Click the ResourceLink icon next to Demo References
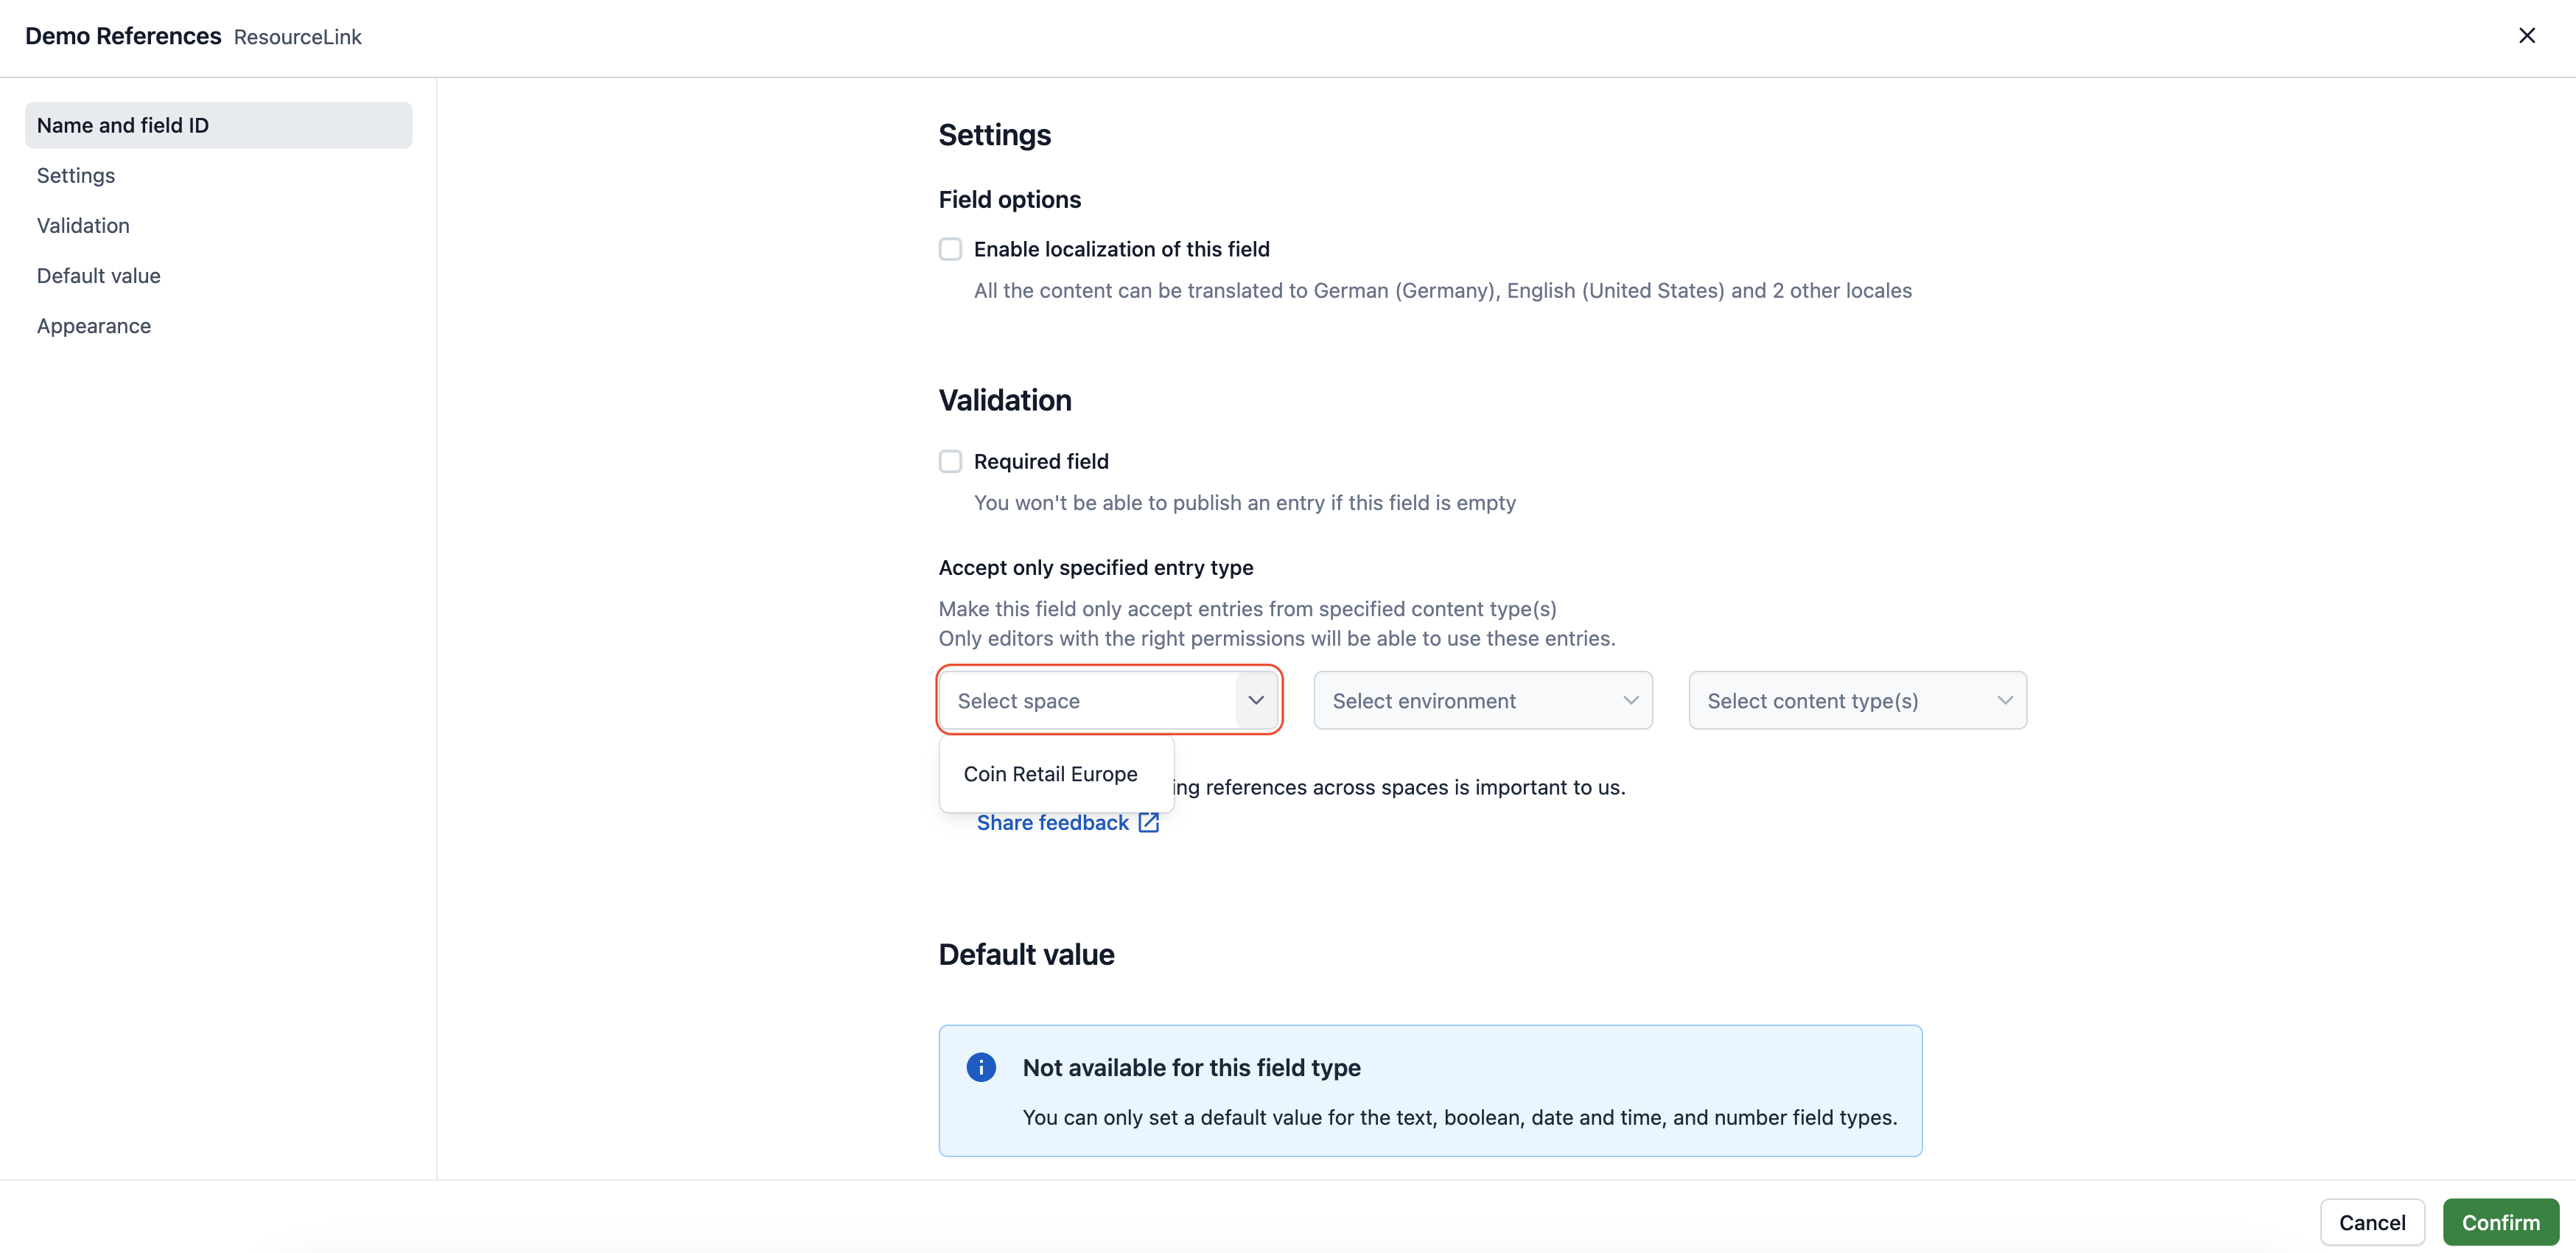The height and width of the screenshot is (1253, 2576). click(x=298, y=35)
